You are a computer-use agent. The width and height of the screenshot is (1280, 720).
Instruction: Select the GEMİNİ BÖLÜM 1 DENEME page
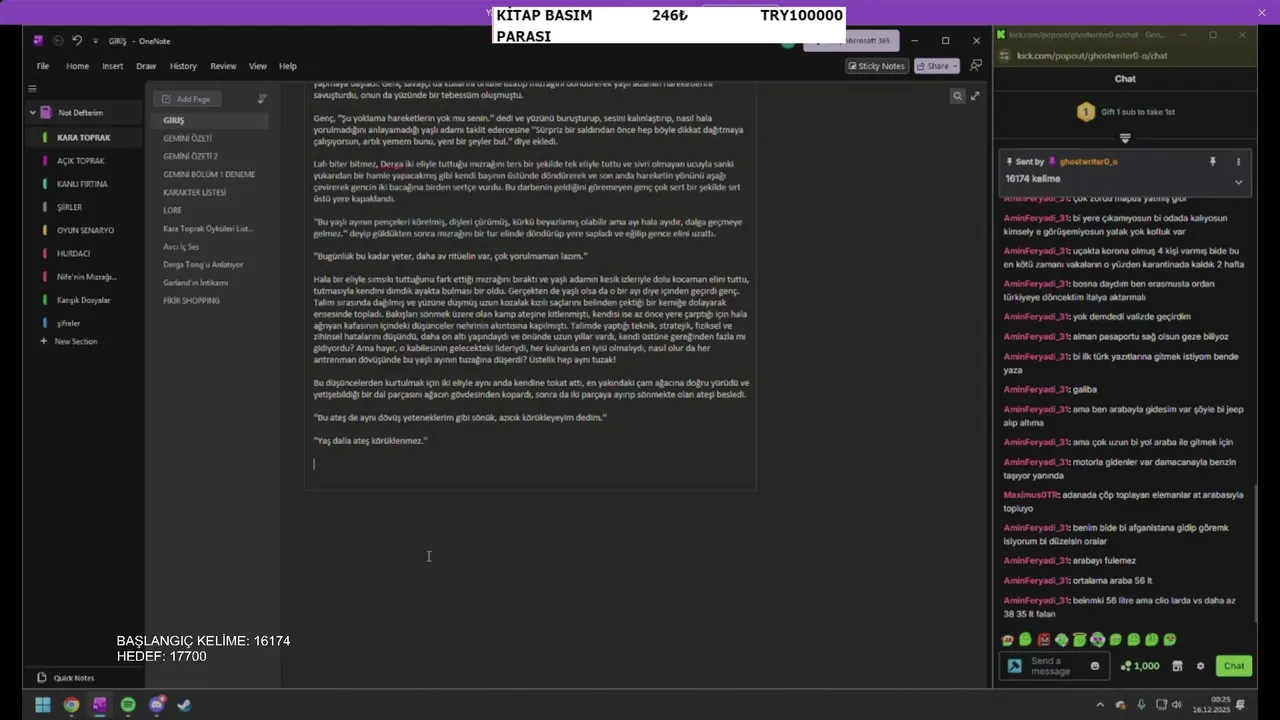(210, 174)
